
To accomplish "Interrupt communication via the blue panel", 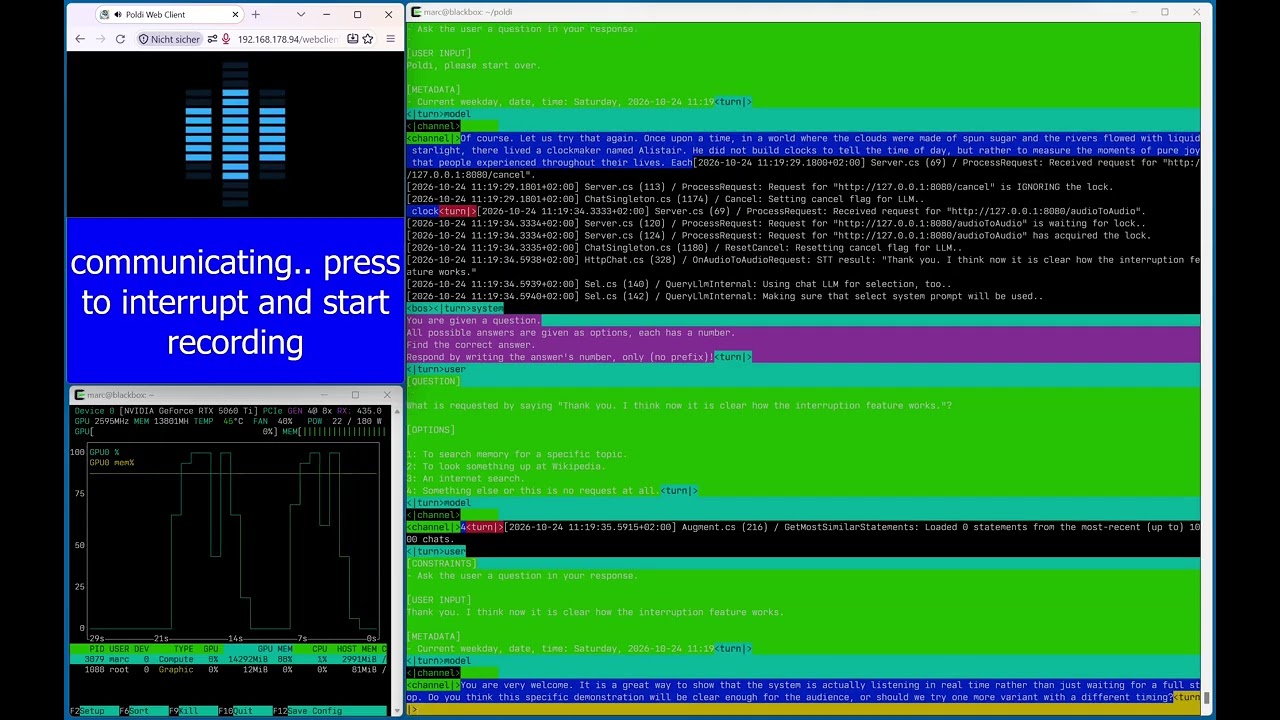I will tap(235, 301).
